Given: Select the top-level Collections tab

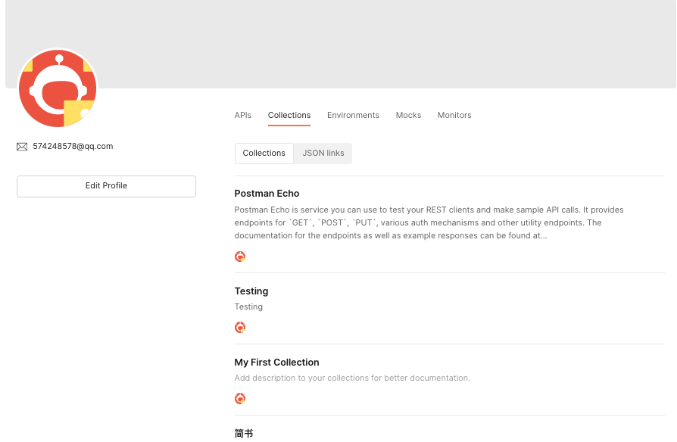Looking at the screenshot, I should click(289, 115).
